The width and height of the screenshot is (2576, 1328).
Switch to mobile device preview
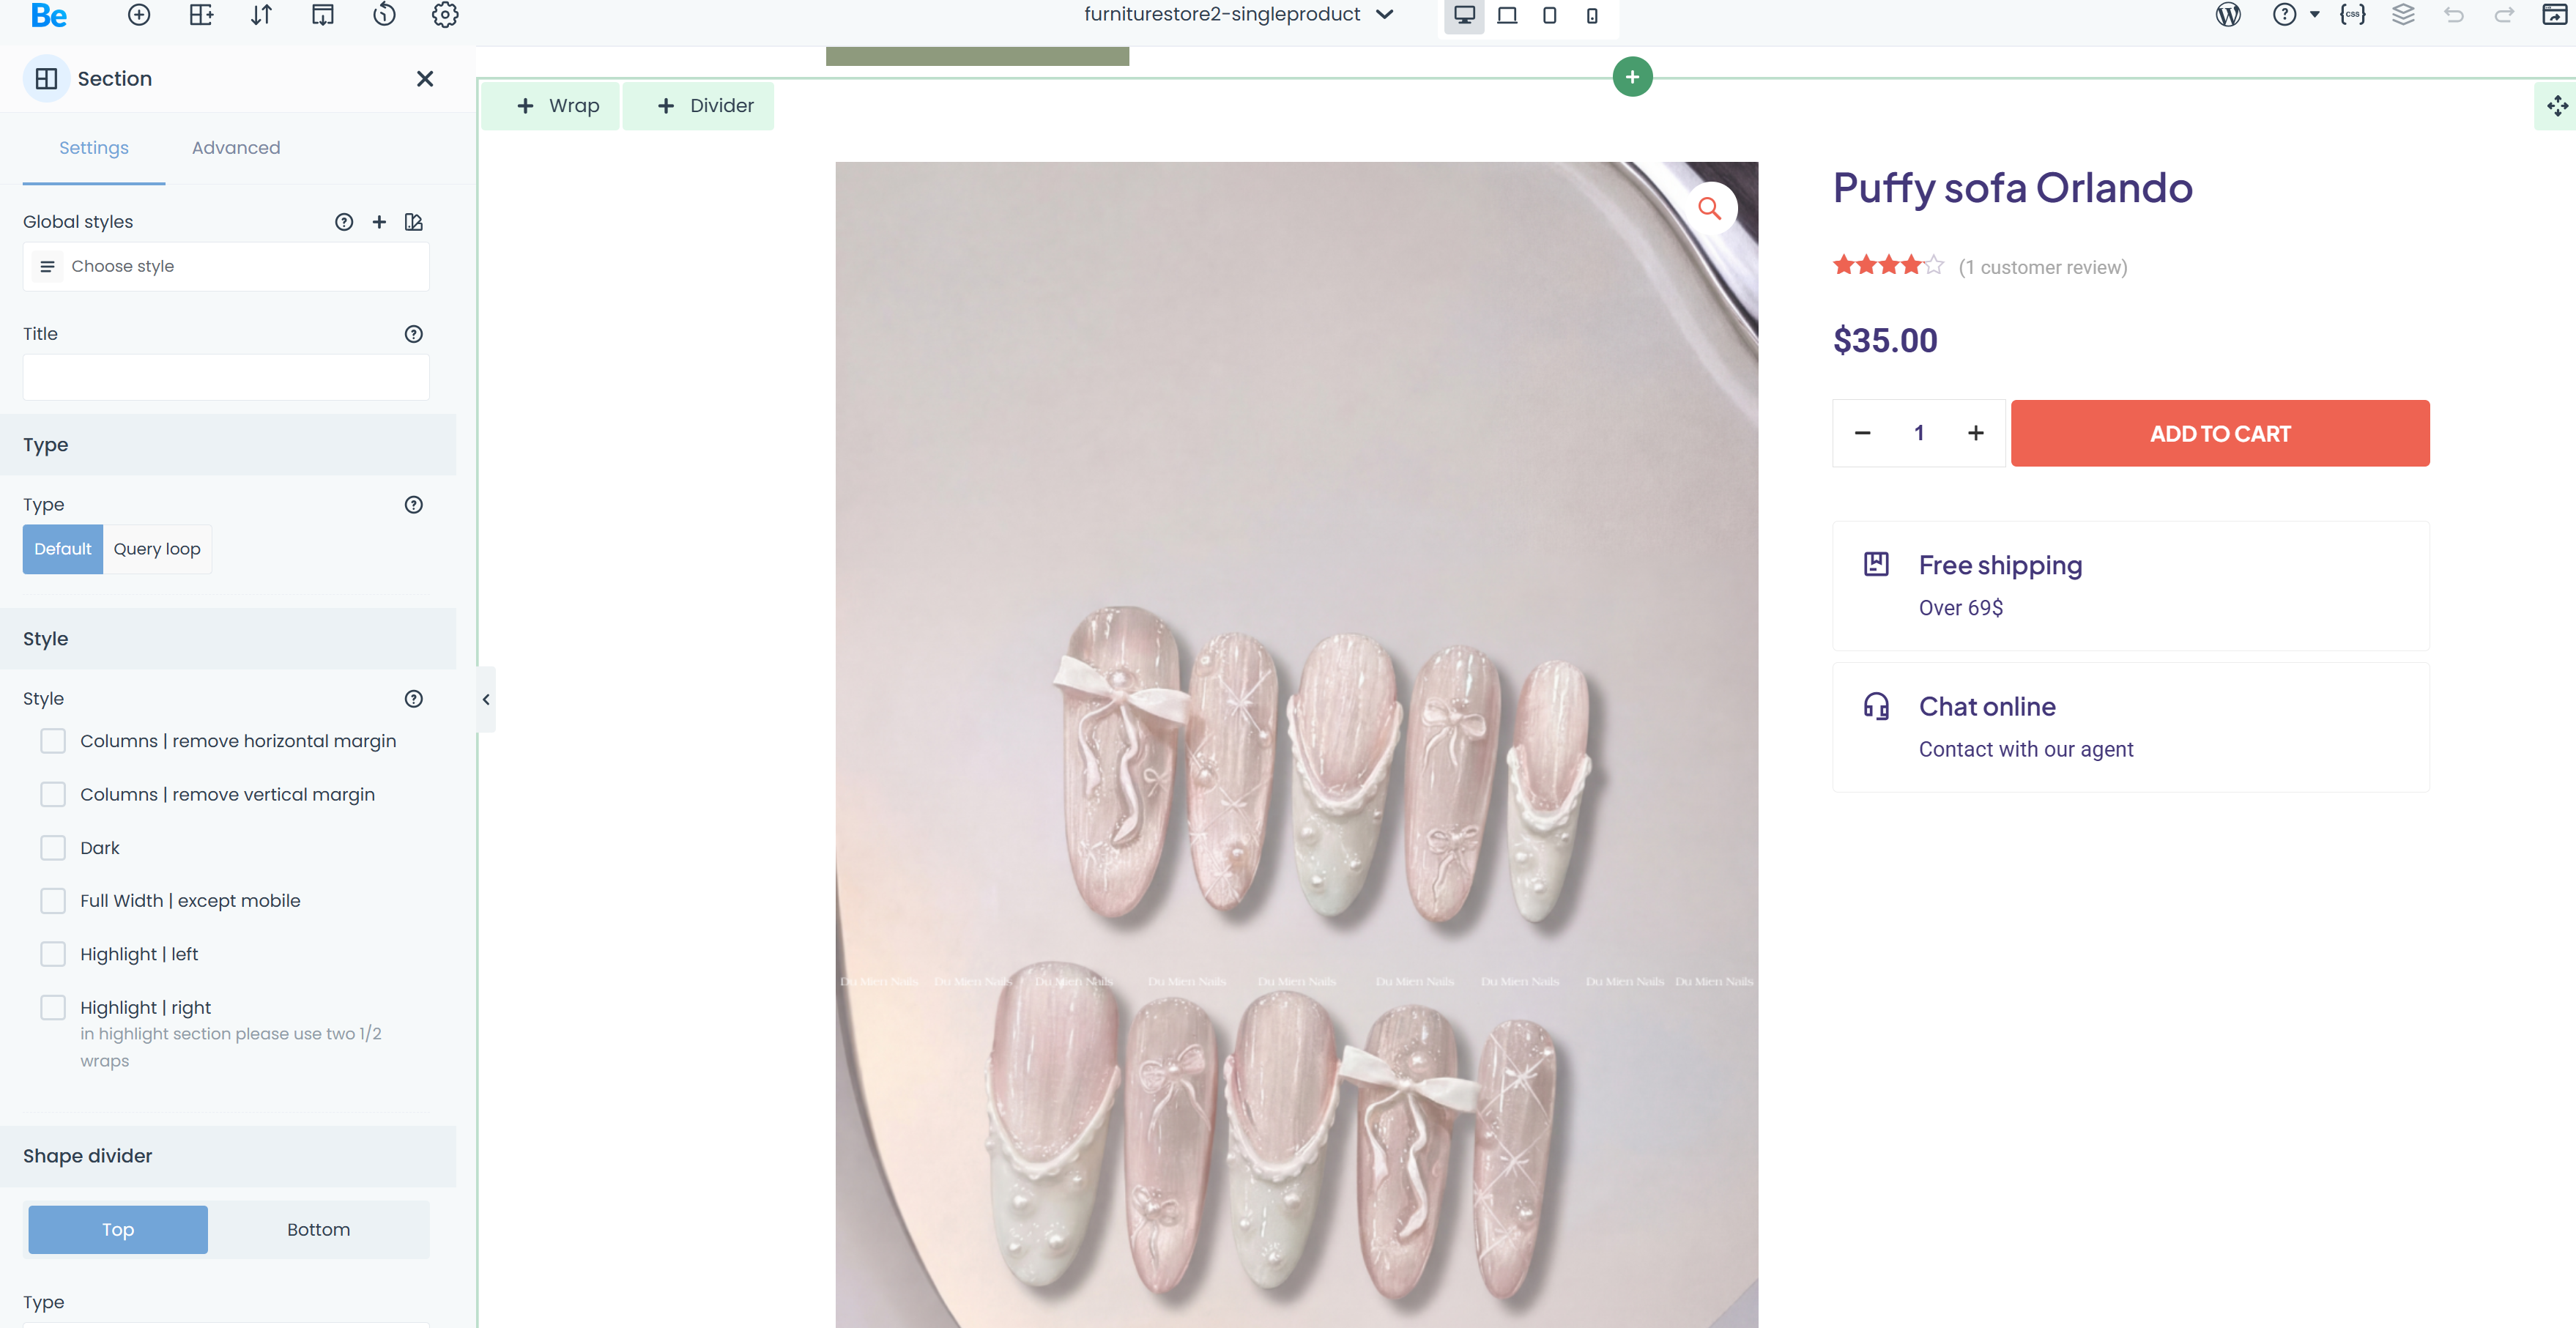pyautogui.click(x=1592, y=15)
